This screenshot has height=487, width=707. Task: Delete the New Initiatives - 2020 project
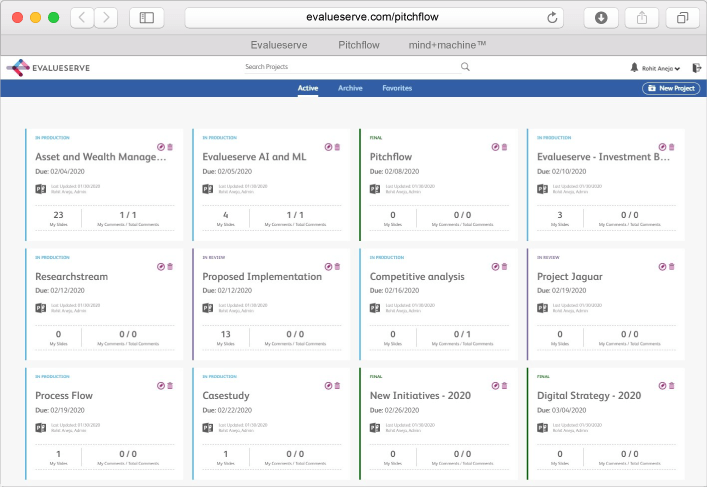click(505, 386)
